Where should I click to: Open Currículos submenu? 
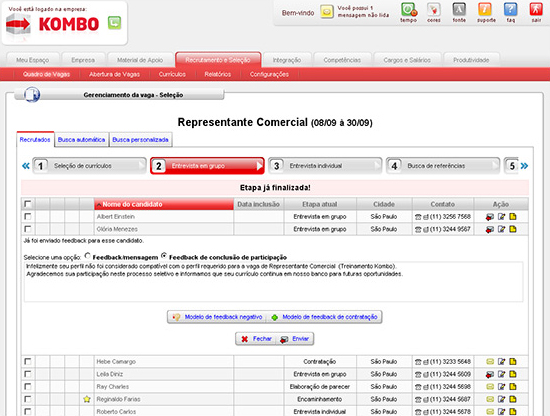(x=172, y=74)
